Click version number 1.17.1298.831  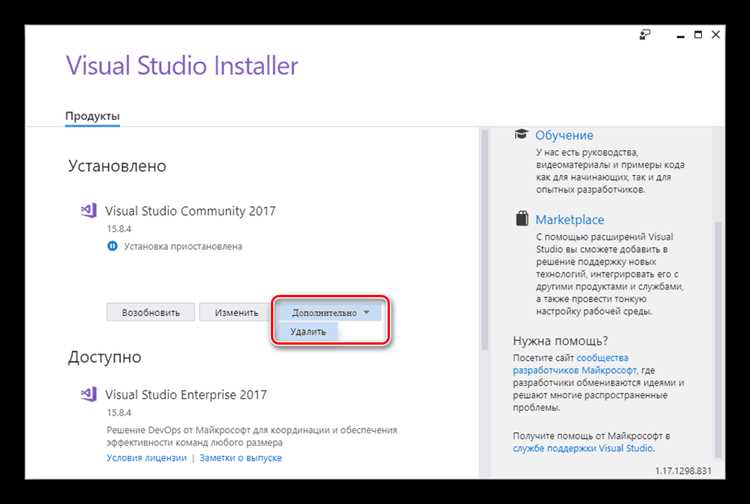684,471
